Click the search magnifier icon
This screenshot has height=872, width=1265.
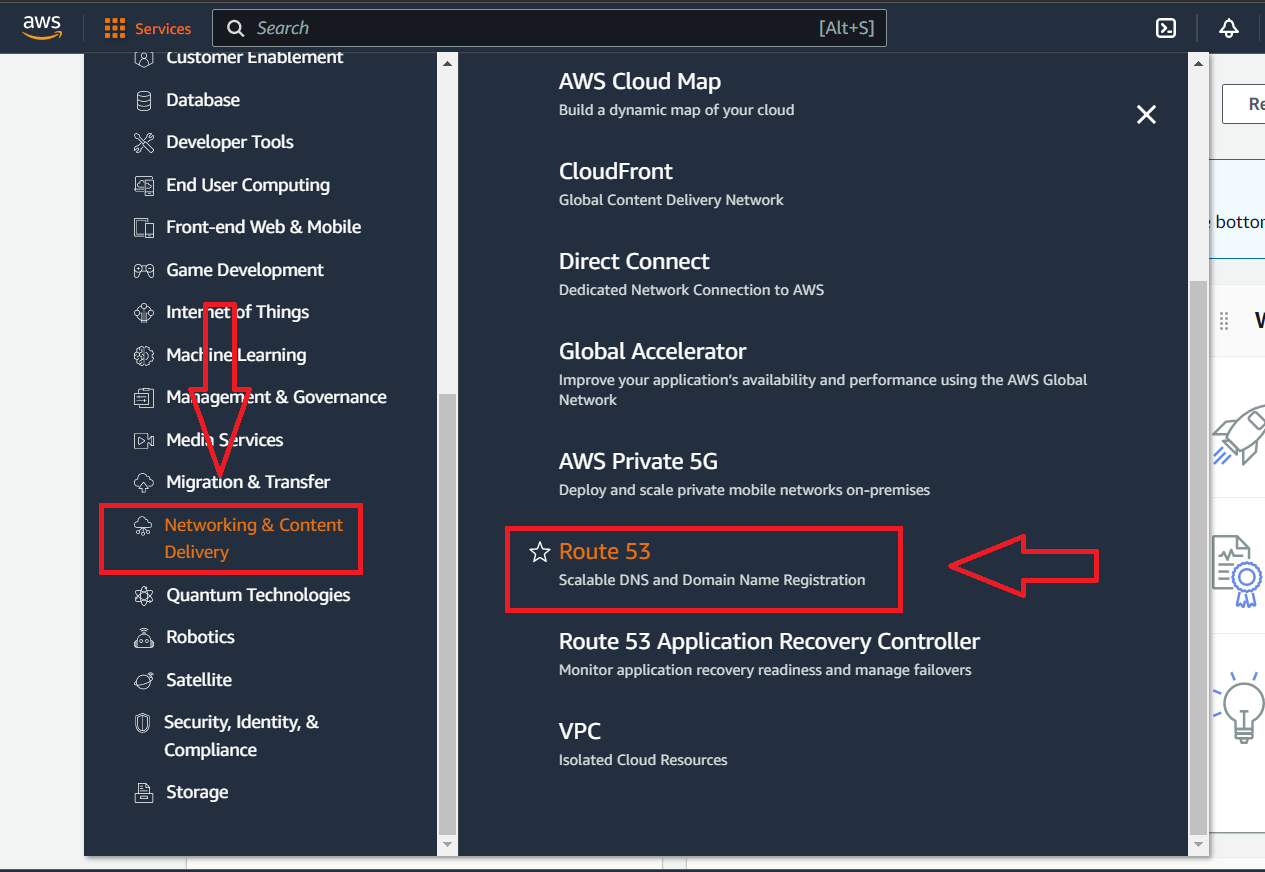(x=235, y=28)
